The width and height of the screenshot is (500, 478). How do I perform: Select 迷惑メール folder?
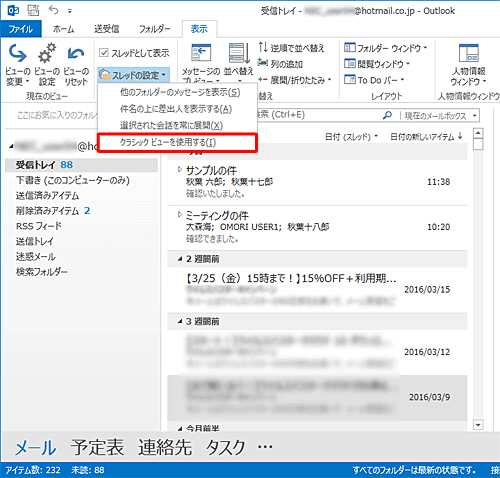pos(36,256)
